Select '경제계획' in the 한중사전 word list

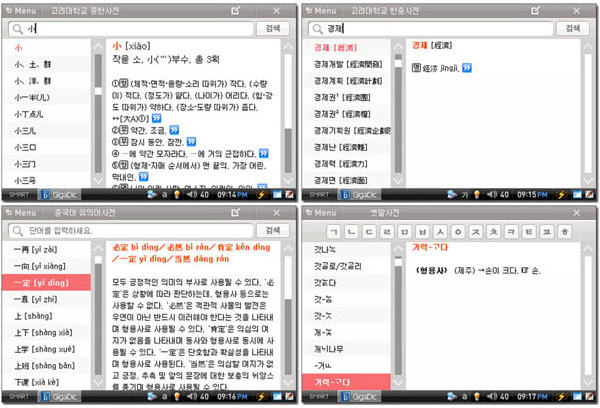(347, 81)
